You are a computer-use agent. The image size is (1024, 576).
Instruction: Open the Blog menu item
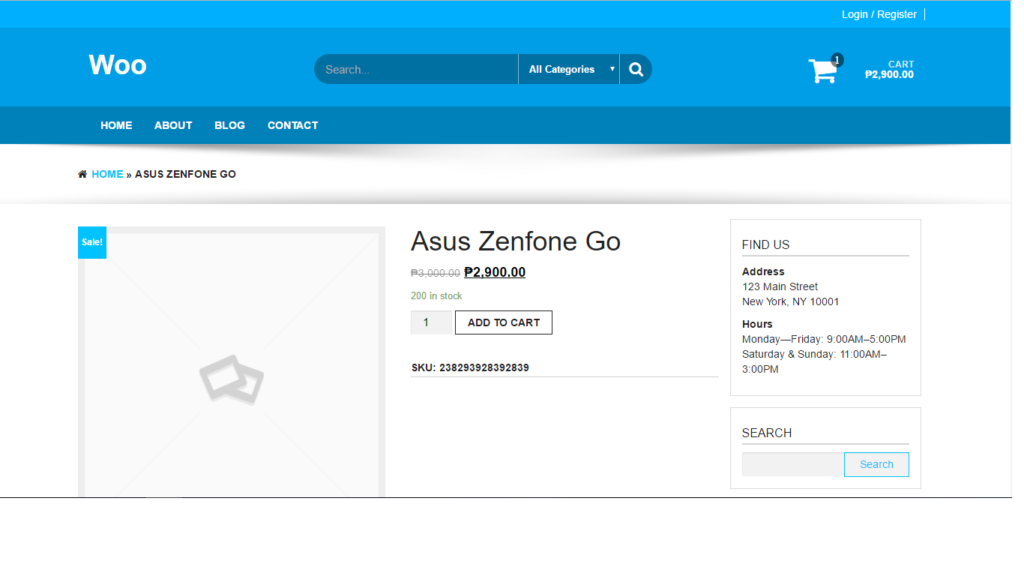(229, 125)
